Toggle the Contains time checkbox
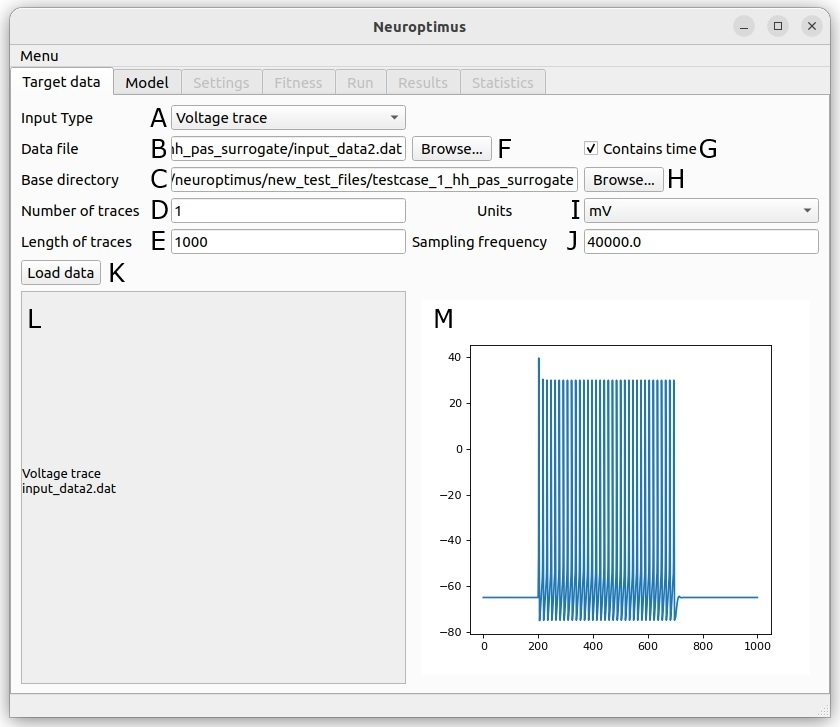840x727 pixels. click(x=590, y=148)
